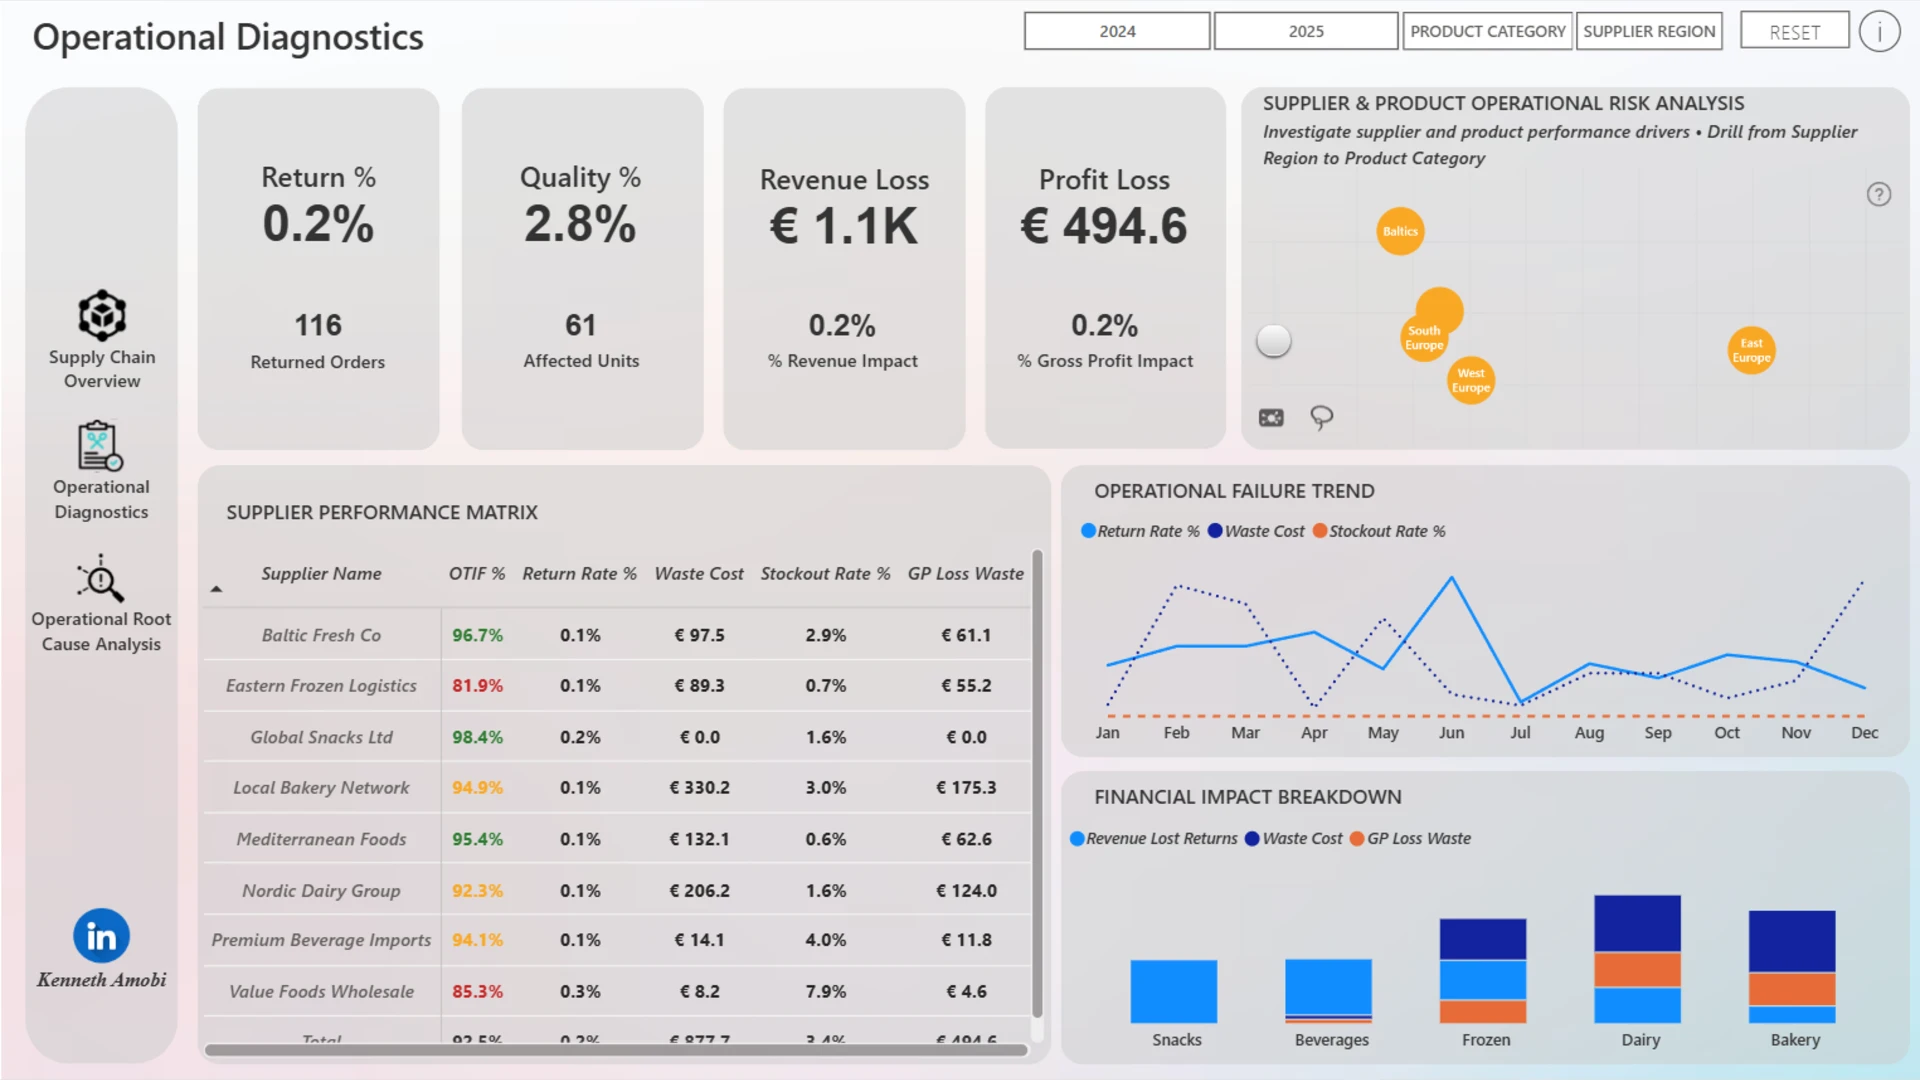Select the Global Snacks Ltd supplier

[321, 737]
